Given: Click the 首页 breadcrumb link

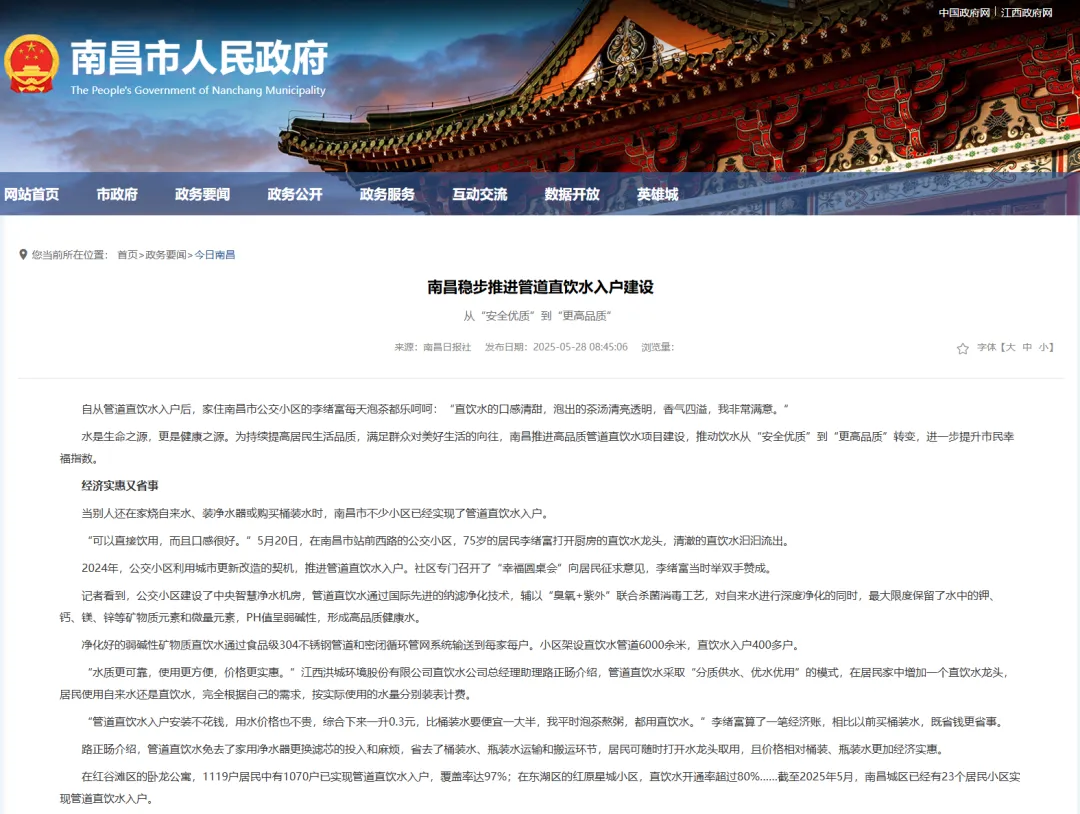Looking at the screenshot, I should coord(127,255).
